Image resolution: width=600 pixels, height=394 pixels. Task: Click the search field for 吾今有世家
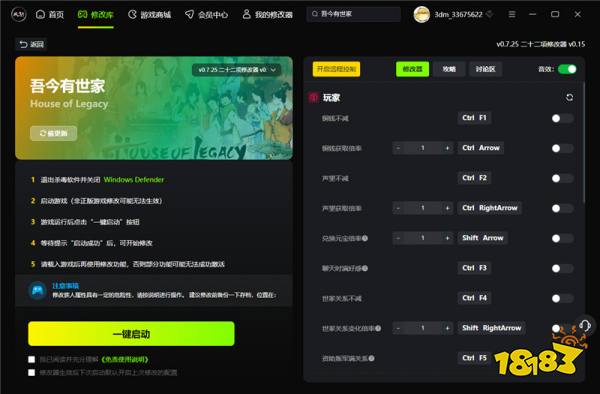coord(354,14)
